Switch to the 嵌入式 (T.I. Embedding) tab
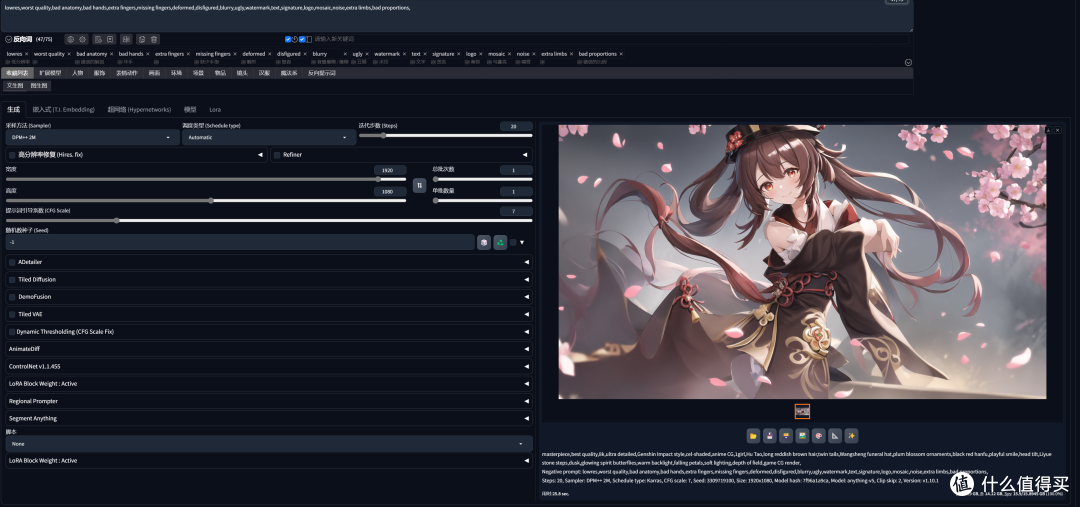This screenshot has height=507, width=1080. [63, 110]
